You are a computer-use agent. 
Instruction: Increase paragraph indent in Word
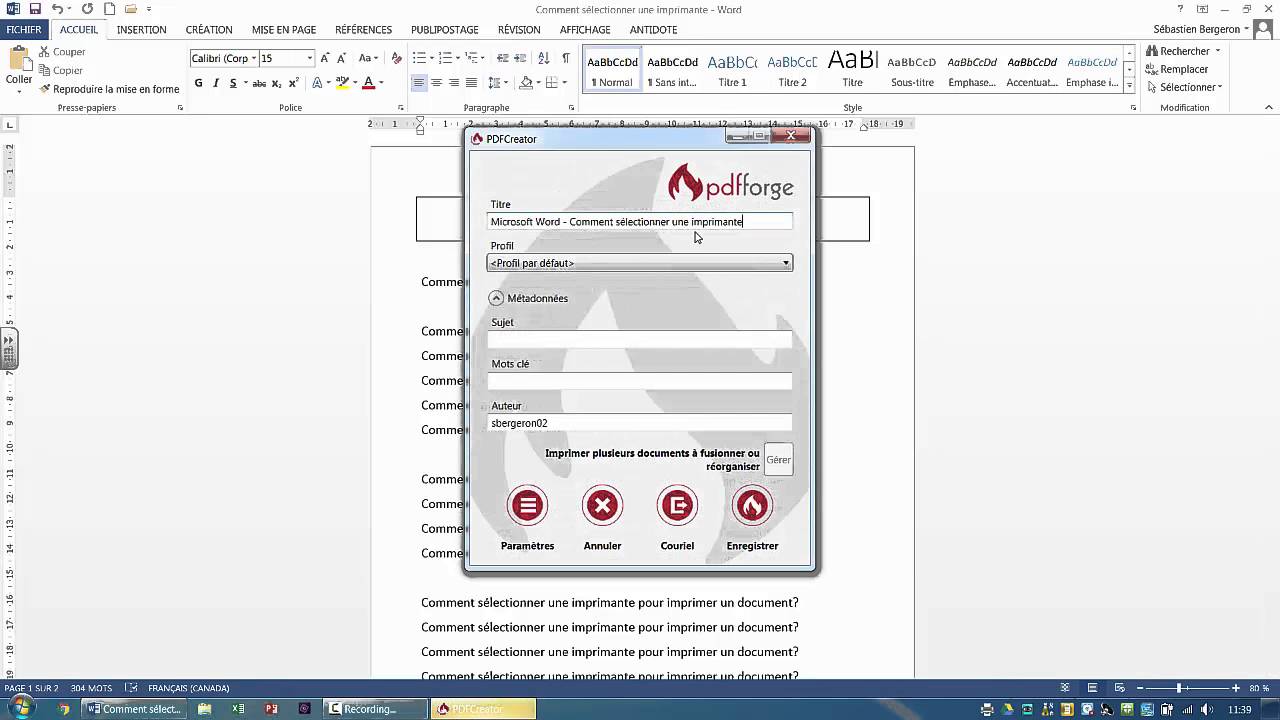pos(521,58)
